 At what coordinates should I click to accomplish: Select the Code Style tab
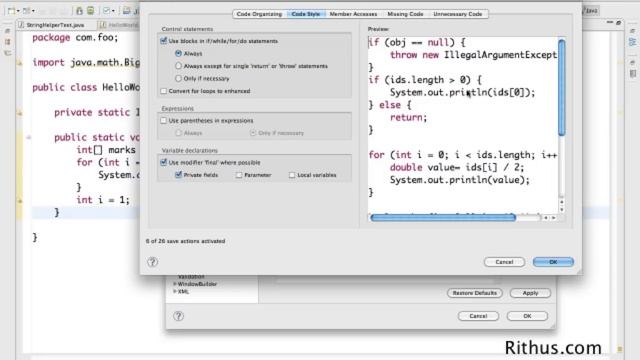306,14
